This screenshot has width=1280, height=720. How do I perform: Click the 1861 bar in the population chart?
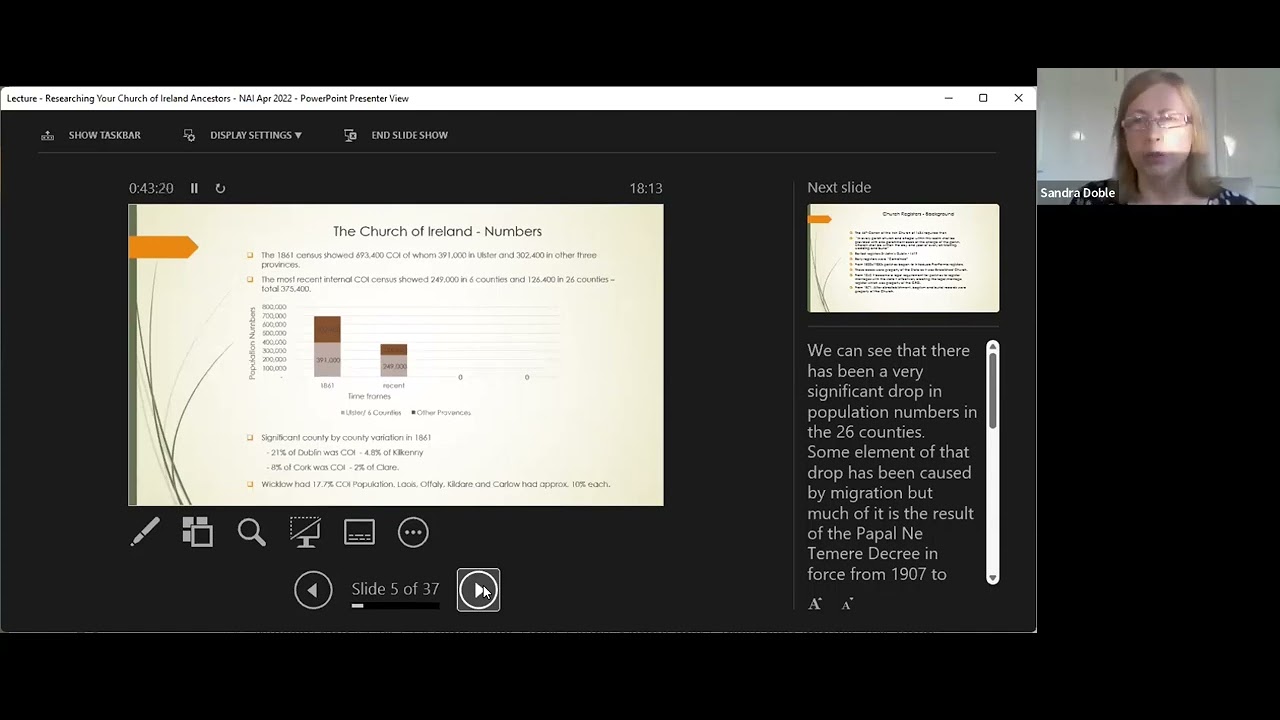point(327,346)
